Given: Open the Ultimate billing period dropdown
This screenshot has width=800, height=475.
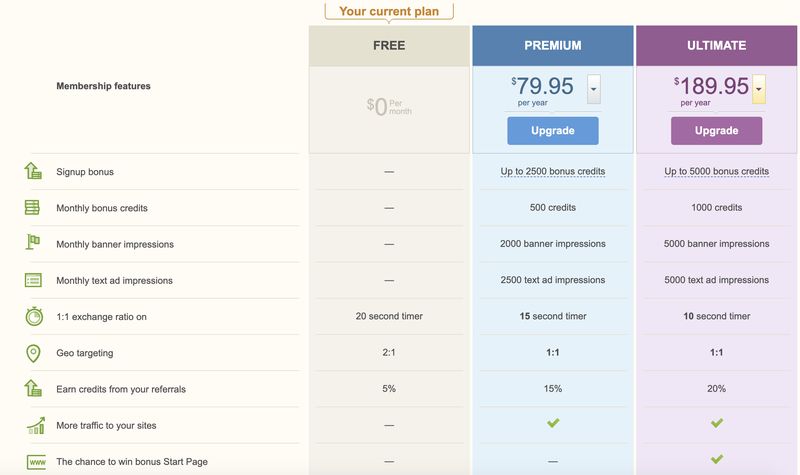Looking at the screenshot, I should [x=759, y=88].
